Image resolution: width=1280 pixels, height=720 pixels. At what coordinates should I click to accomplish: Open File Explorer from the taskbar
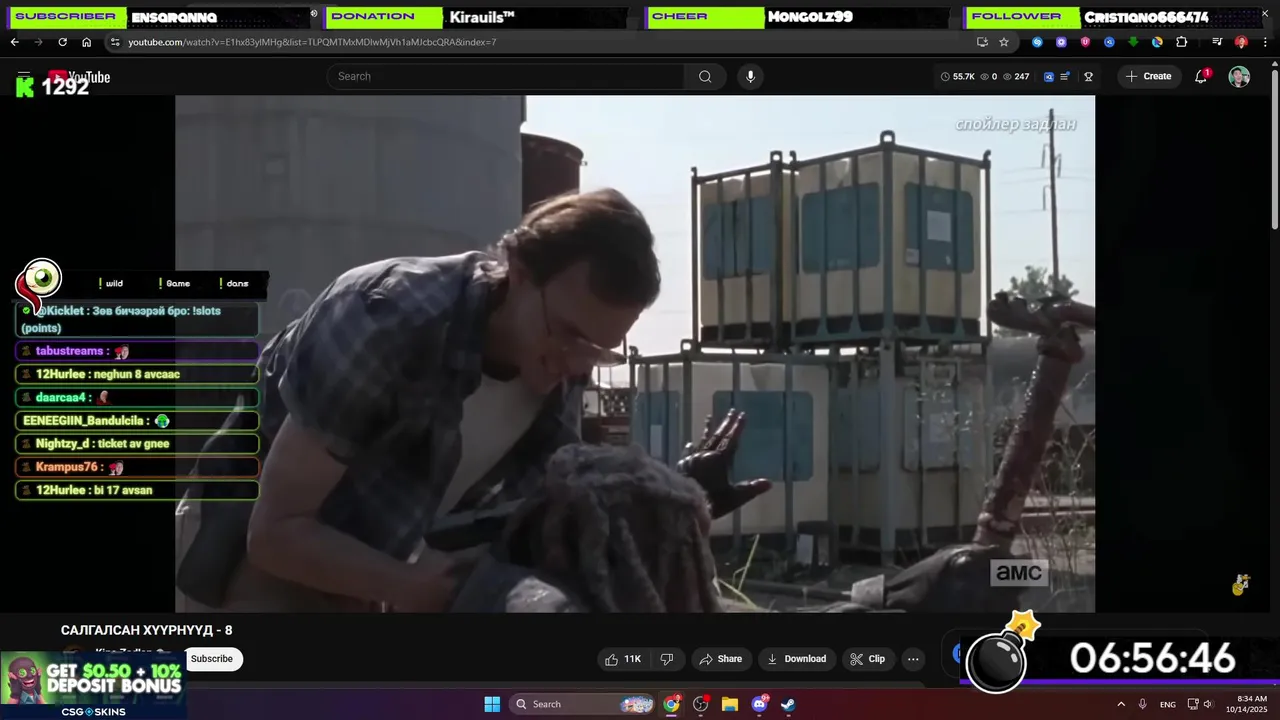point(730,704)
